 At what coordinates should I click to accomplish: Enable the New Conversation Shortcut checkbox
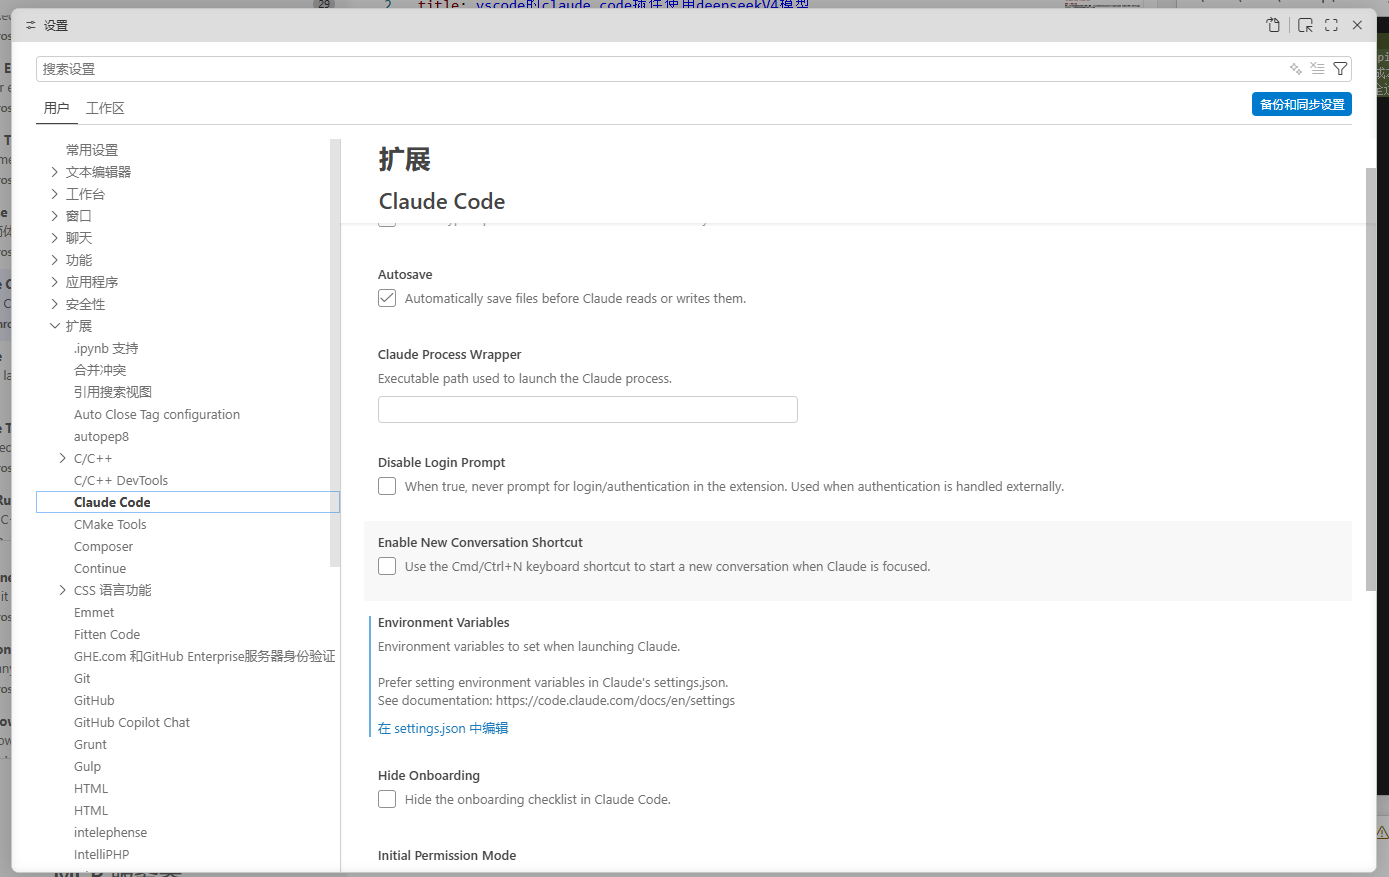pyautogui.click(x=387, y=566)
